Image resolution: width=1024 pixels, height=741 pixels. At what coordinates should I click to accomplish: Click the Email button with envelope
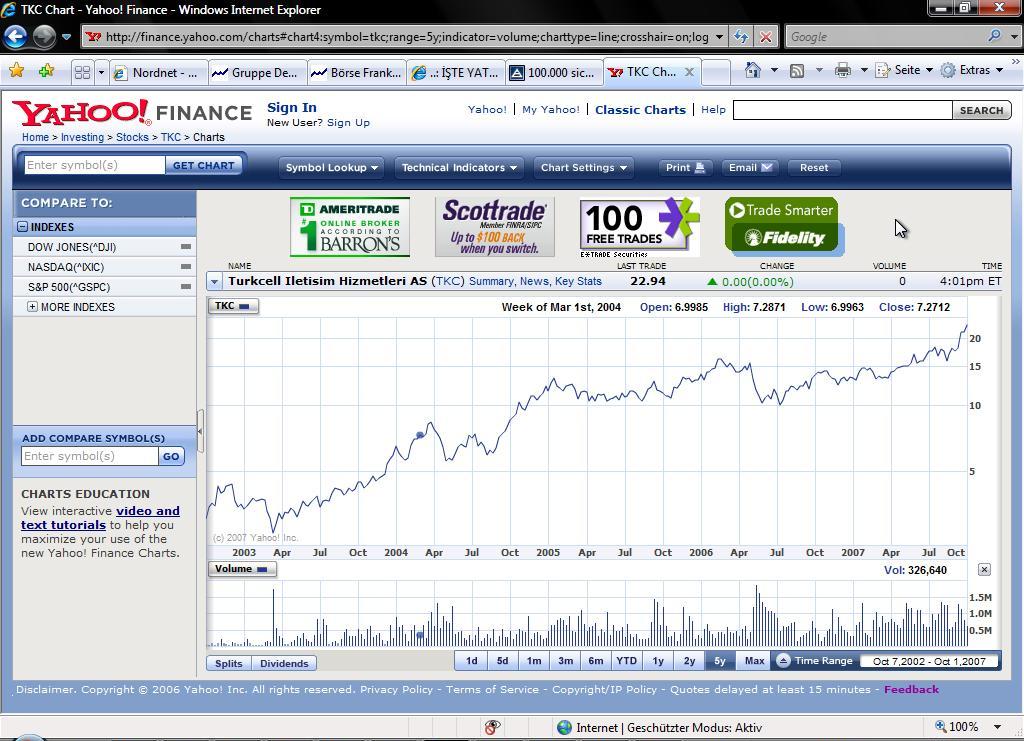[x=750, y=168]
